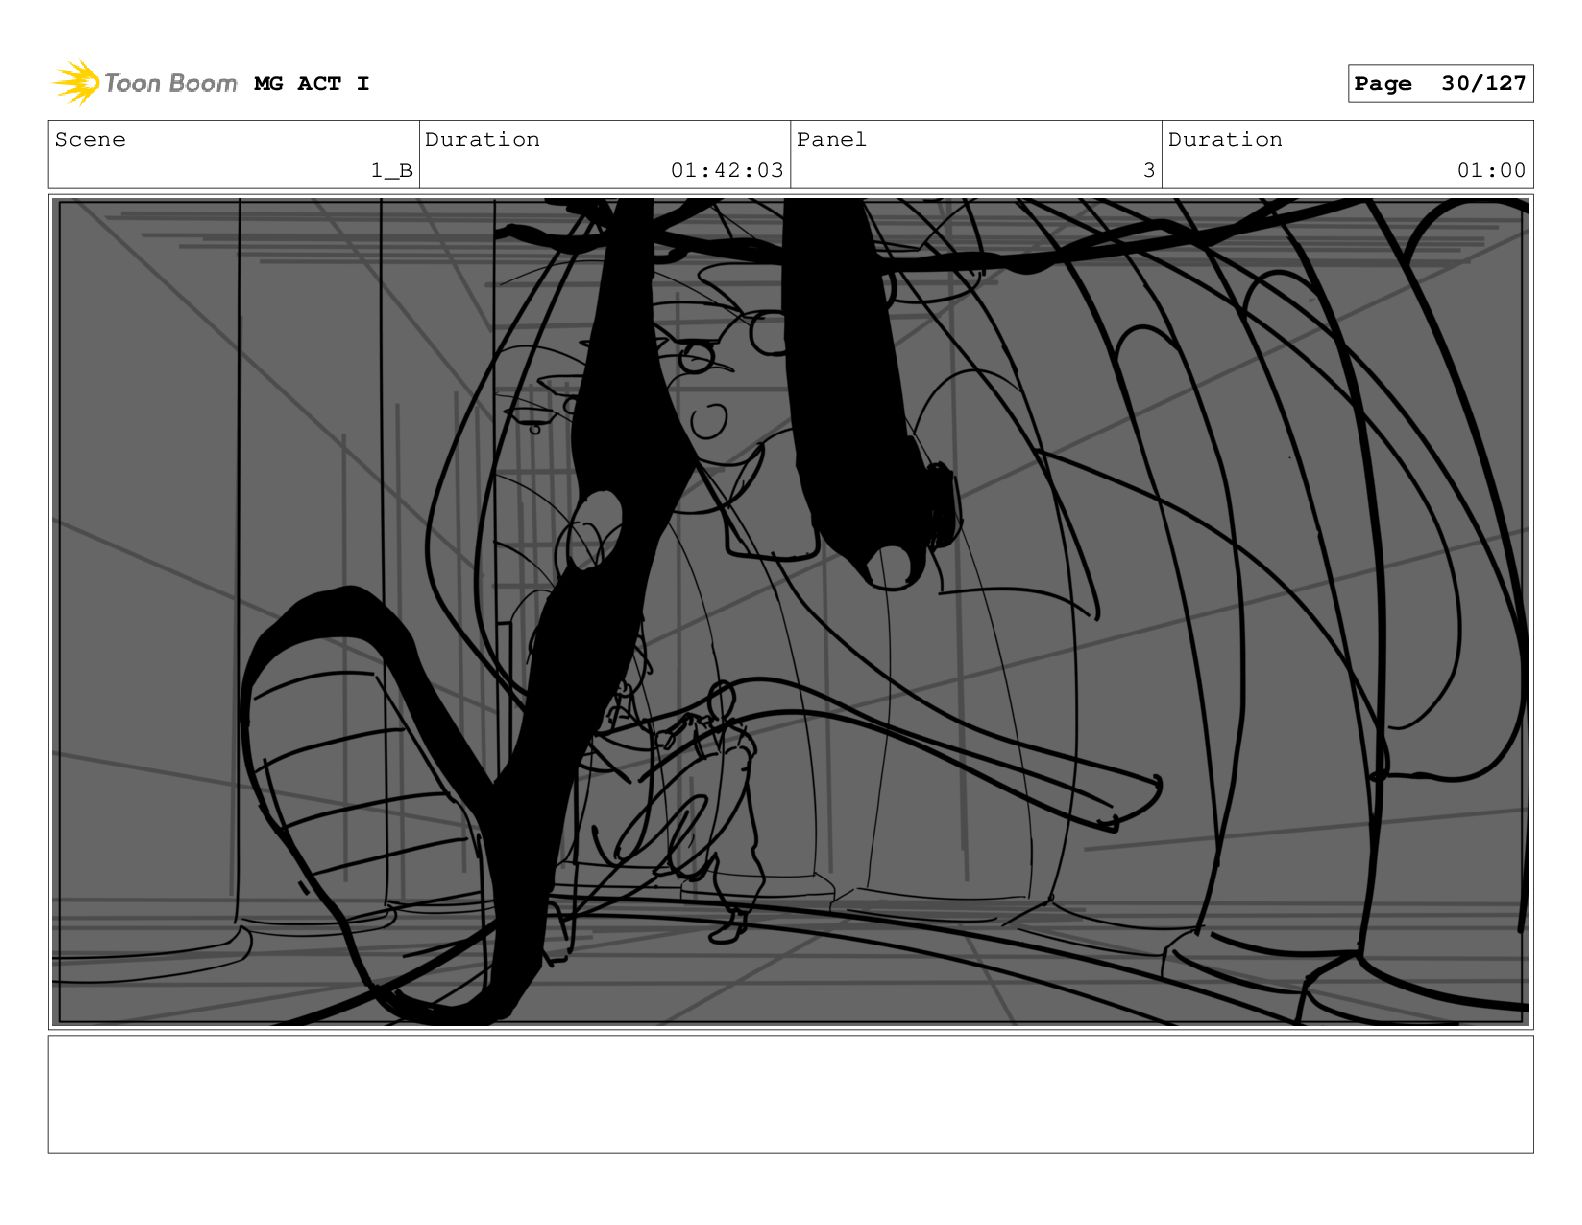Click the storyboard panel sketch
The image size is (1582, 1225).
(790, 612)
